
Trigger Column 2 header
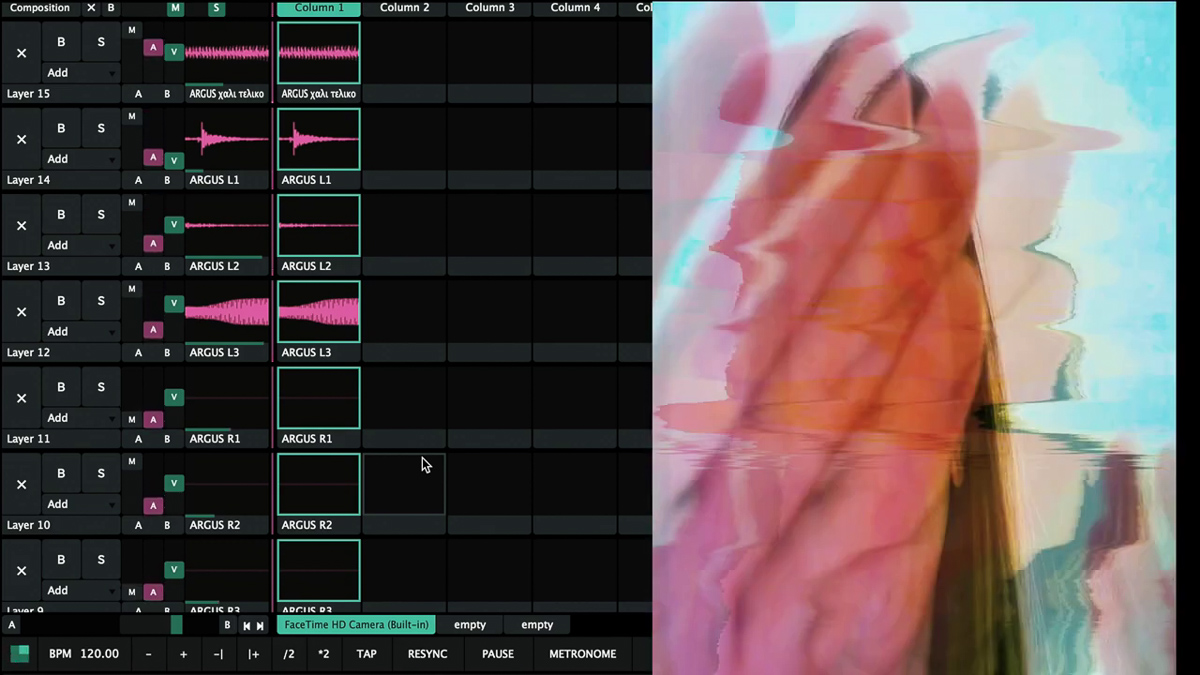404,8
